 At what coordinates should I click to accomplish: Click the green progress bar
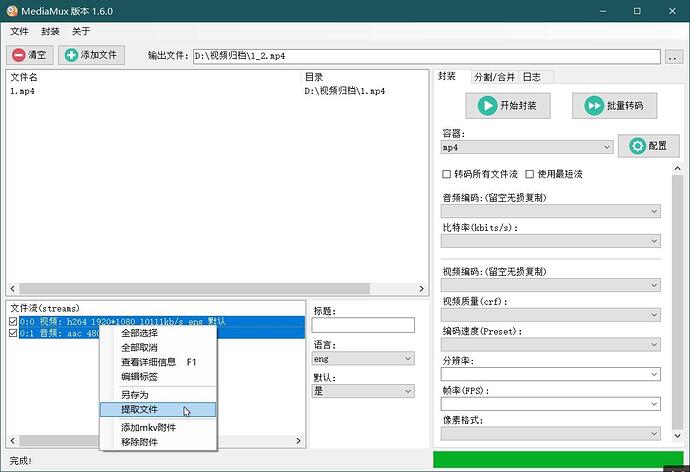pos(558,459)
